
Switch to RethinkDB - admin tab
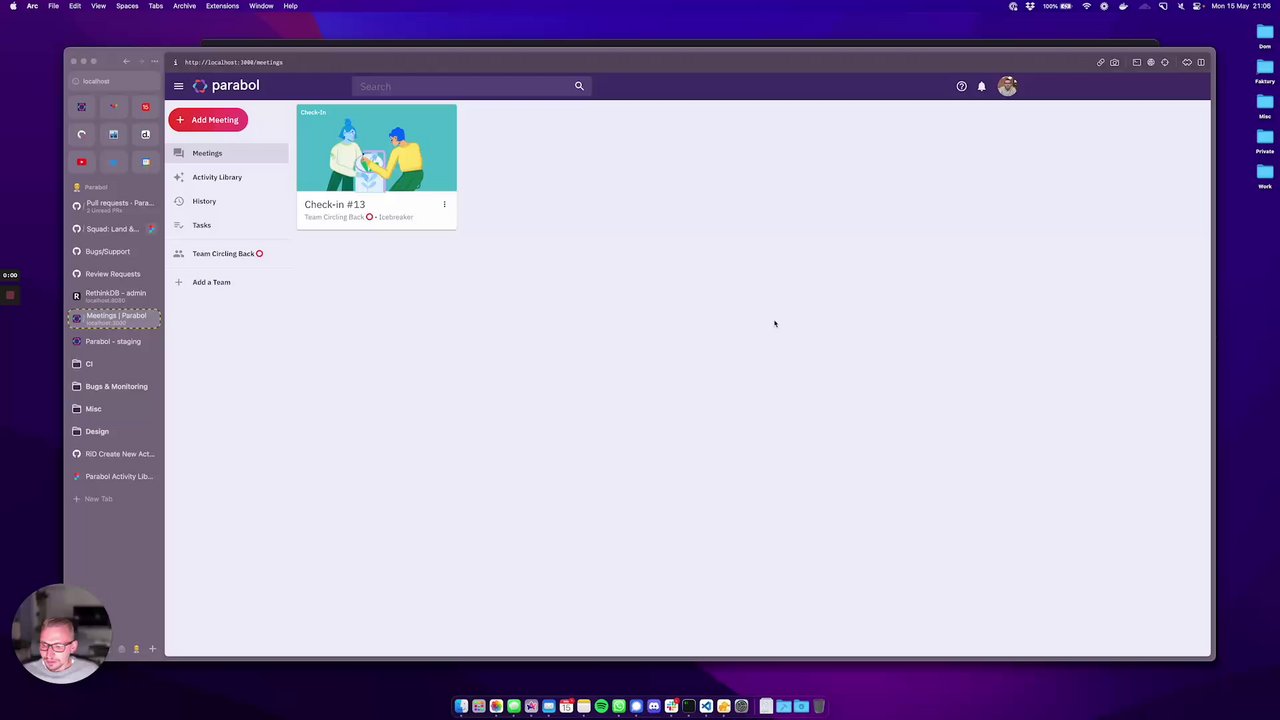(114, 296)
